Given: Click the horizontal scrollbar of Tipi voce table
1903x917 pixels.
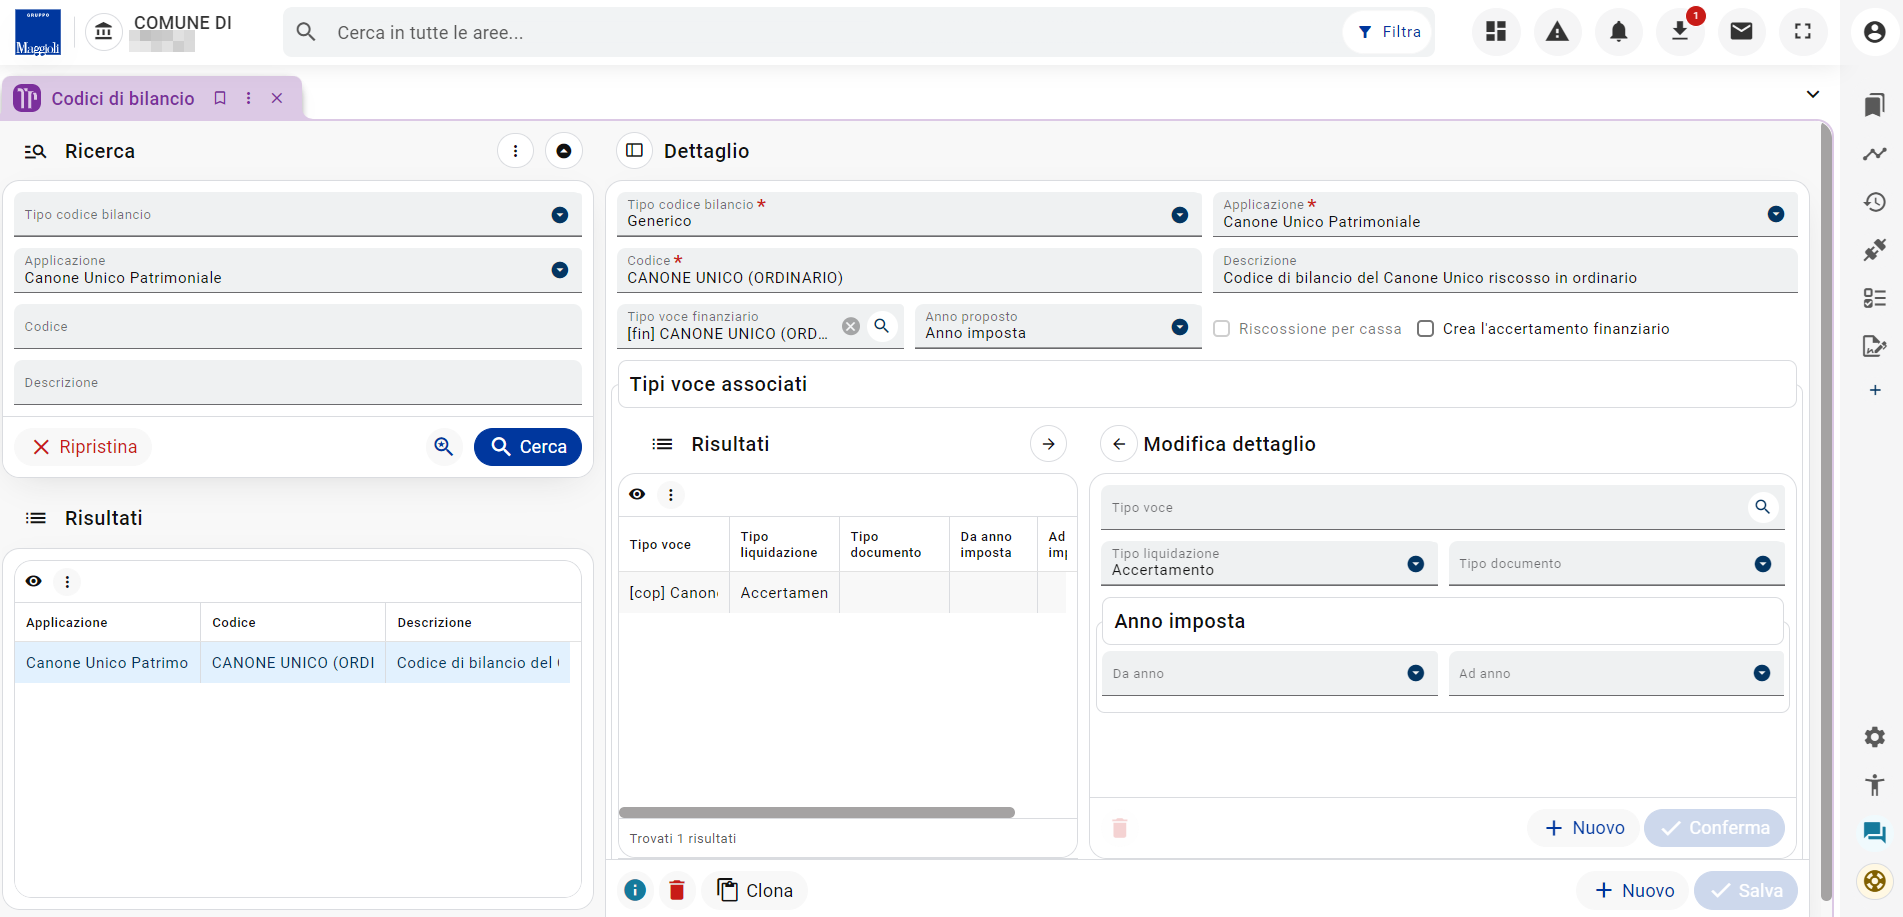Looking at the screenshot, I should click(817, 812).
